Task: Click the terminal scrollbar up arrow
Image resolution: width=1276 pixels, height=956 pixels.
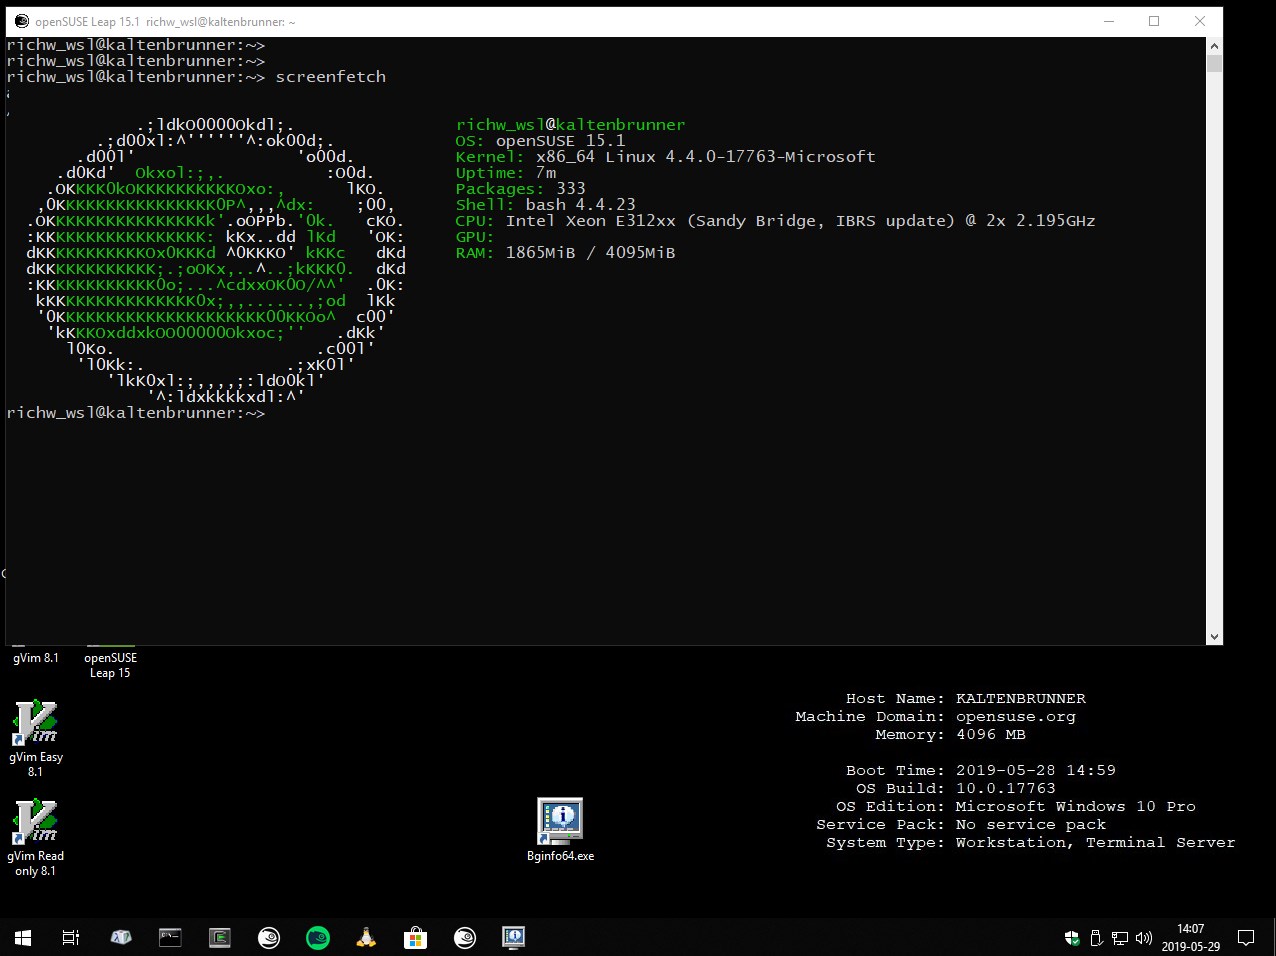Action: click(1215, 46)
